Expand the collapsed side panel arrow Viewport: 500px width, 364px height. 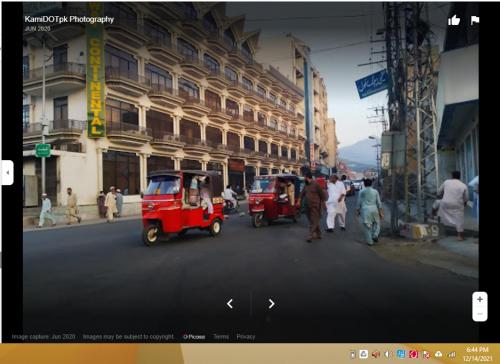(7, 173)
